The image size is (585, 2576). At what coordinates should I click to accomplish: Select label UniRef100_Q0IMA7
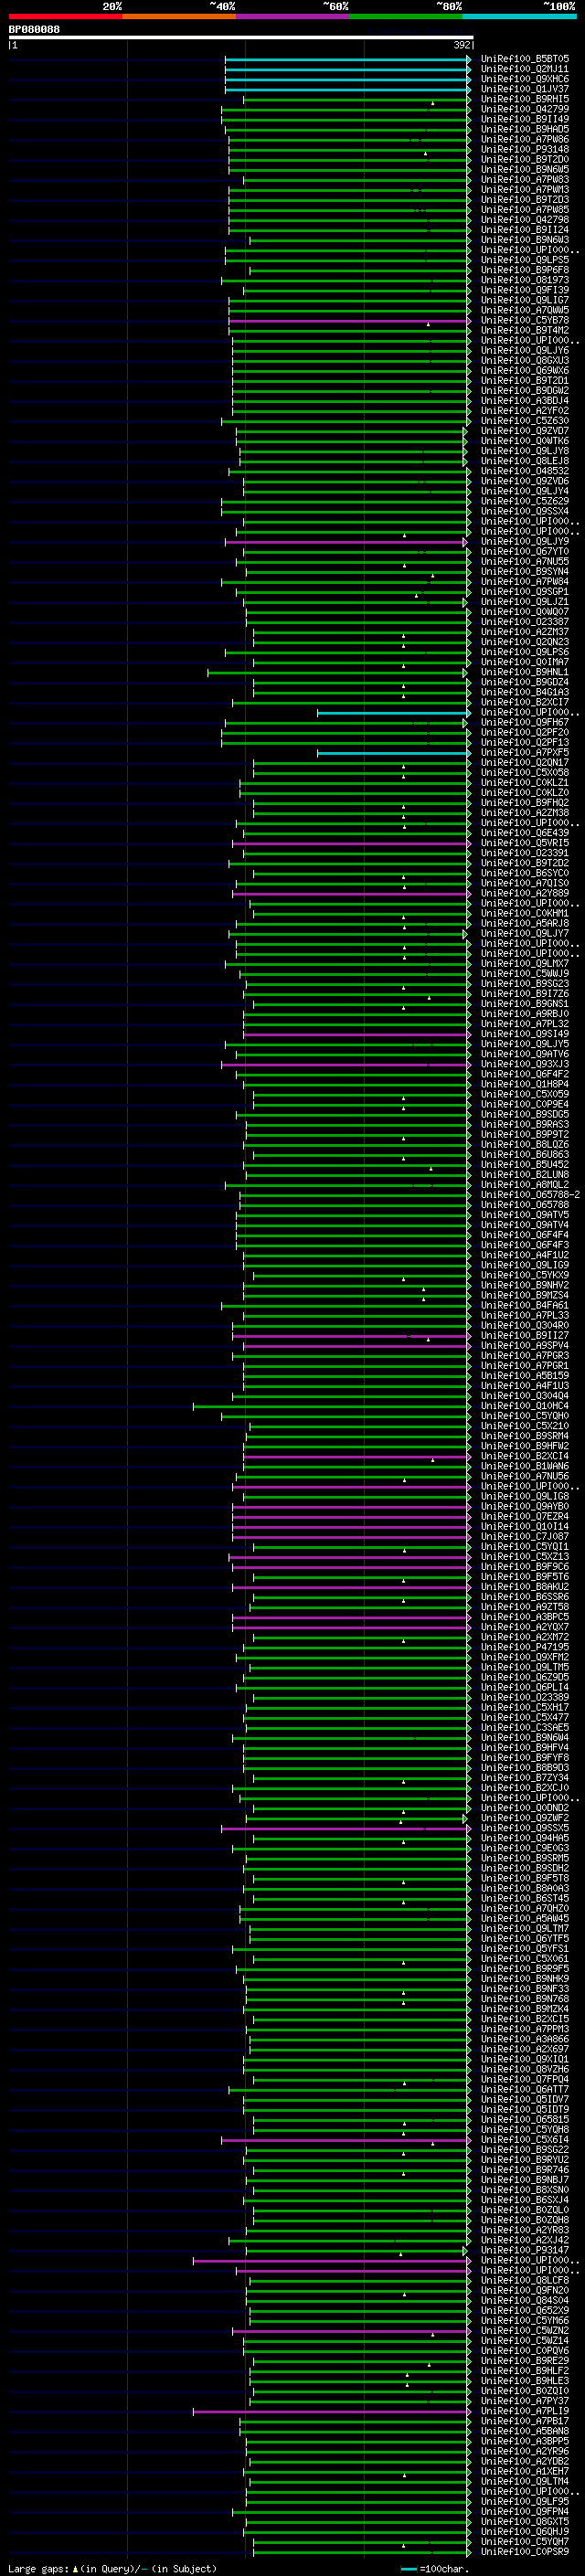click(x=525, y=662)
